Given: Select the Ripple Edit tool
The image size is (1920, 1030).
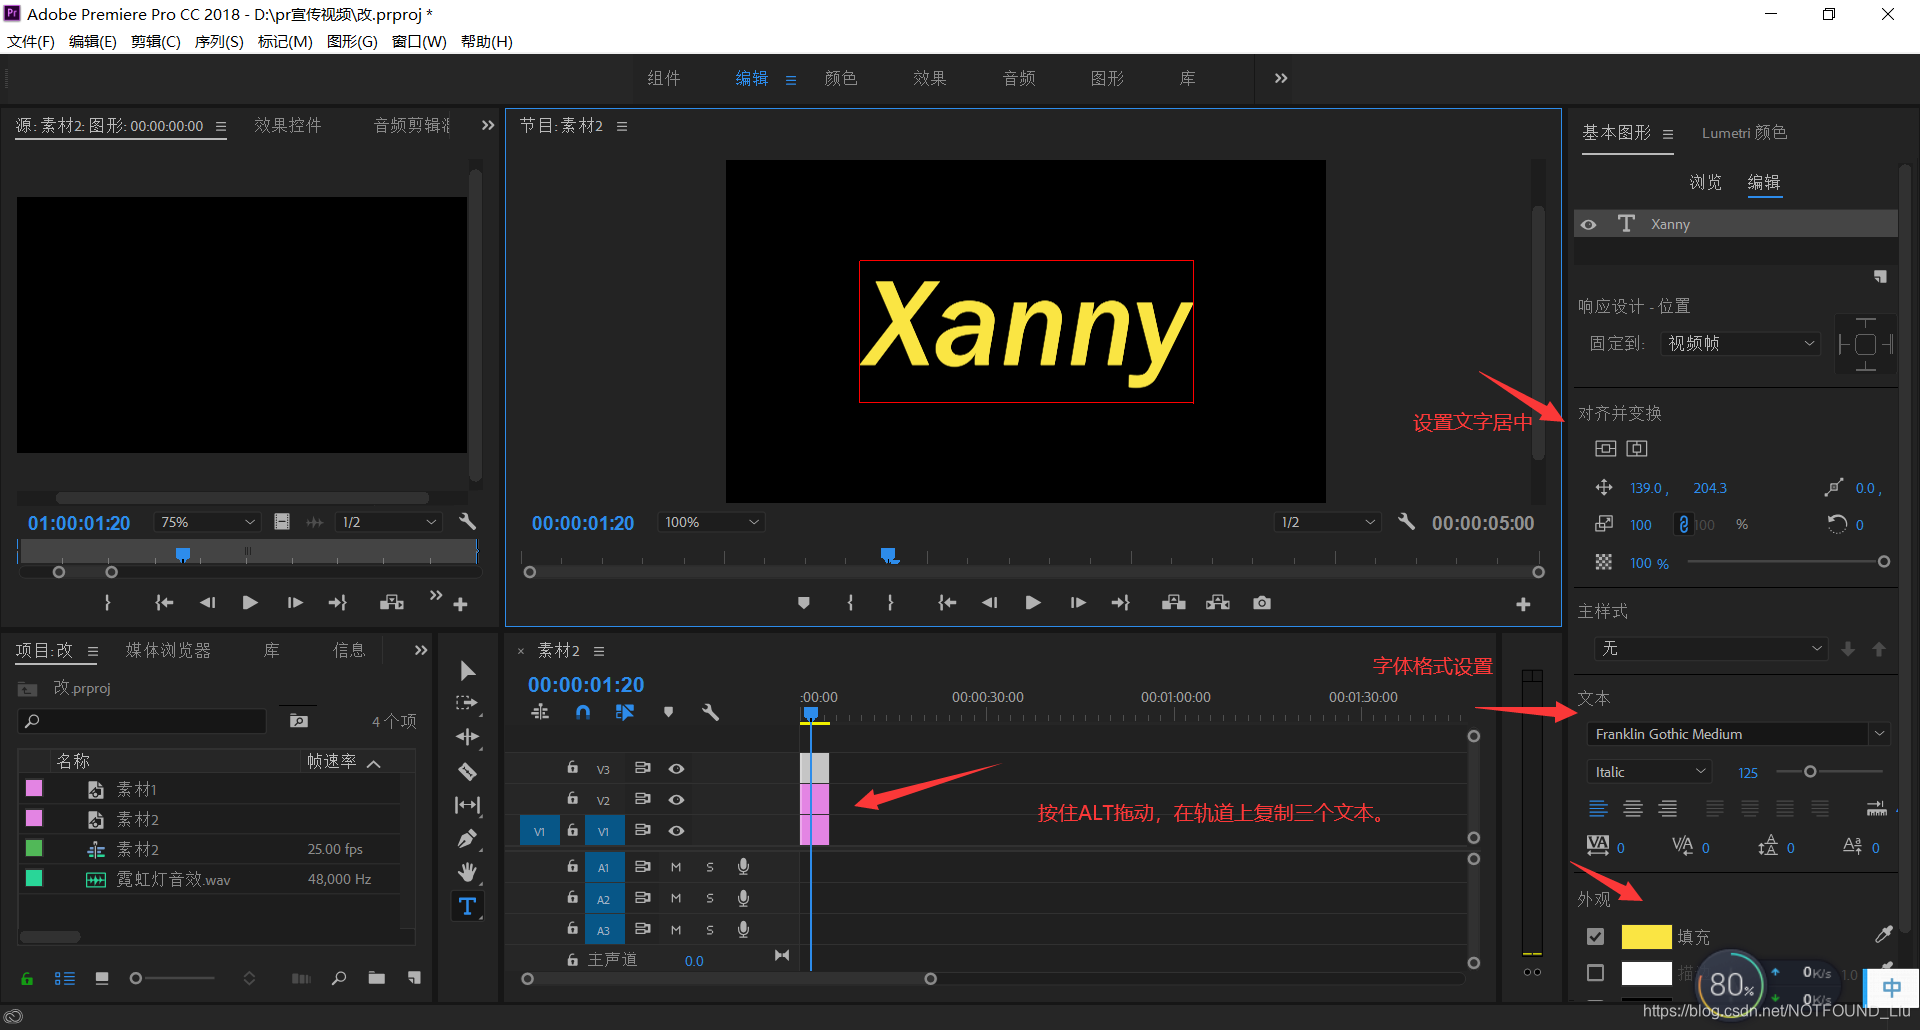Looking at the screenshot, I should point(467,737).
